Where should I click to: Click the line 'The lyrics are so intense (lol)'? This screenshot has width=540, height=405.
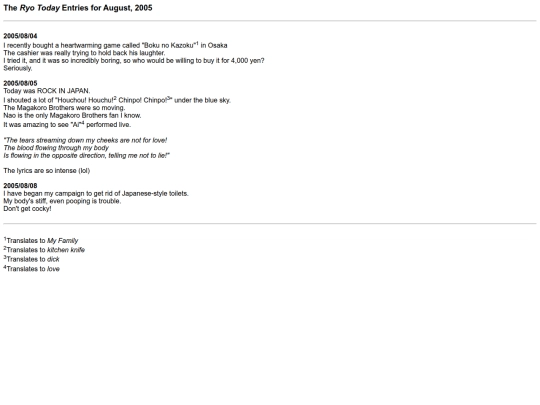tap(46, 170)
